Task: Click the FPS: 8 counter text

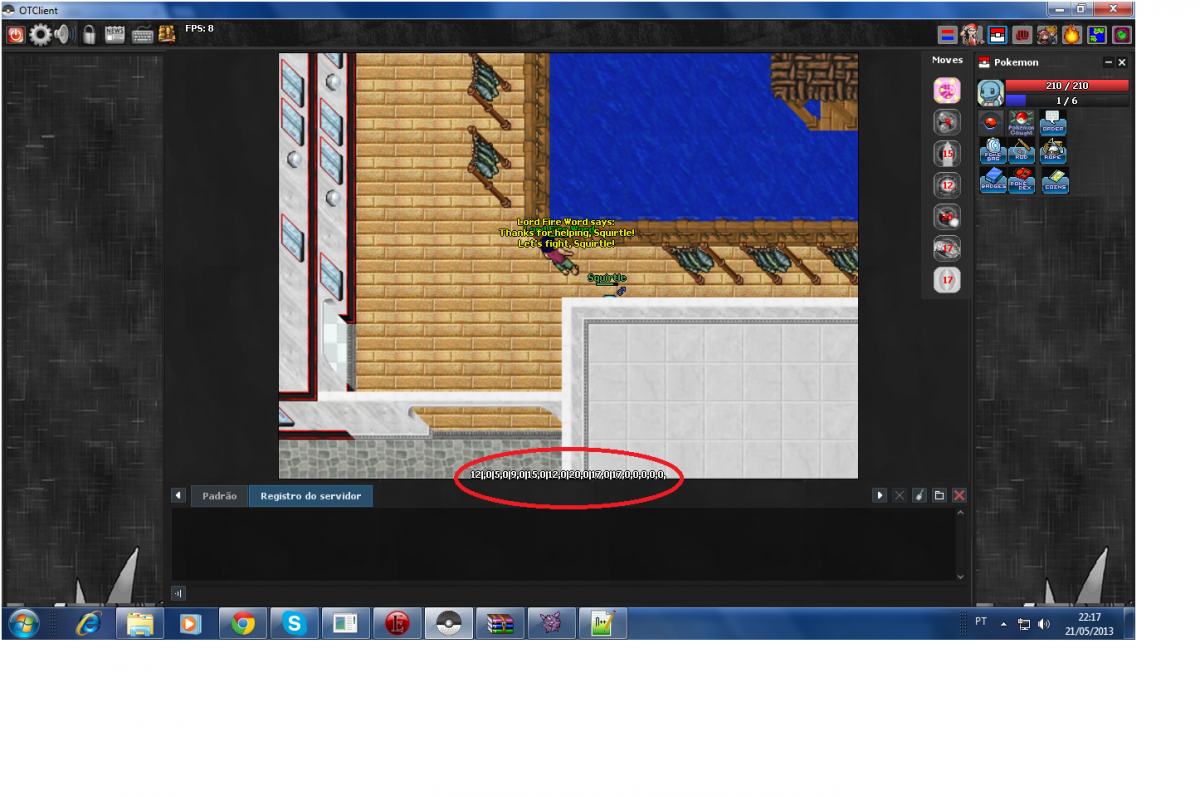Action: [199, 28]
